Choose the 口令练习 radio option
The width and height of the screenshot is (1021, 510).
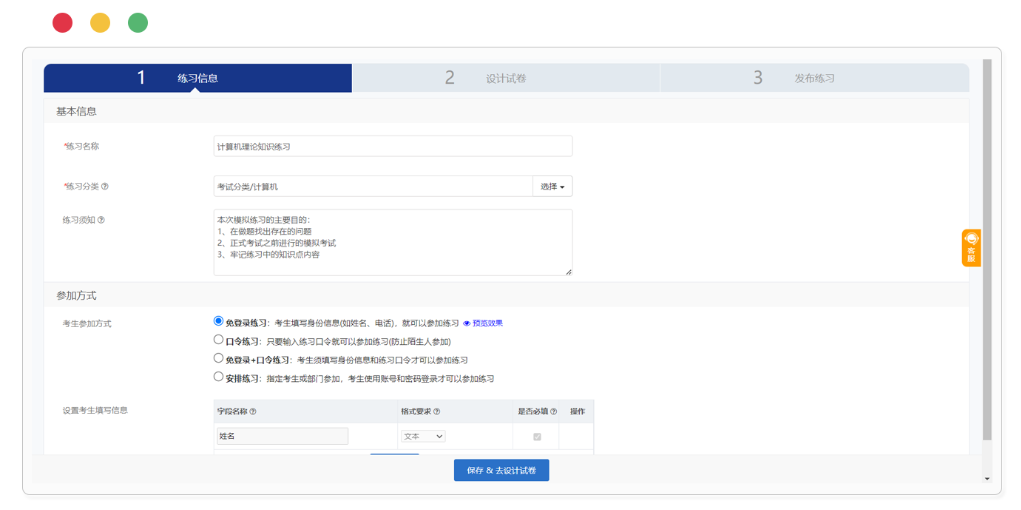point(219,340)
